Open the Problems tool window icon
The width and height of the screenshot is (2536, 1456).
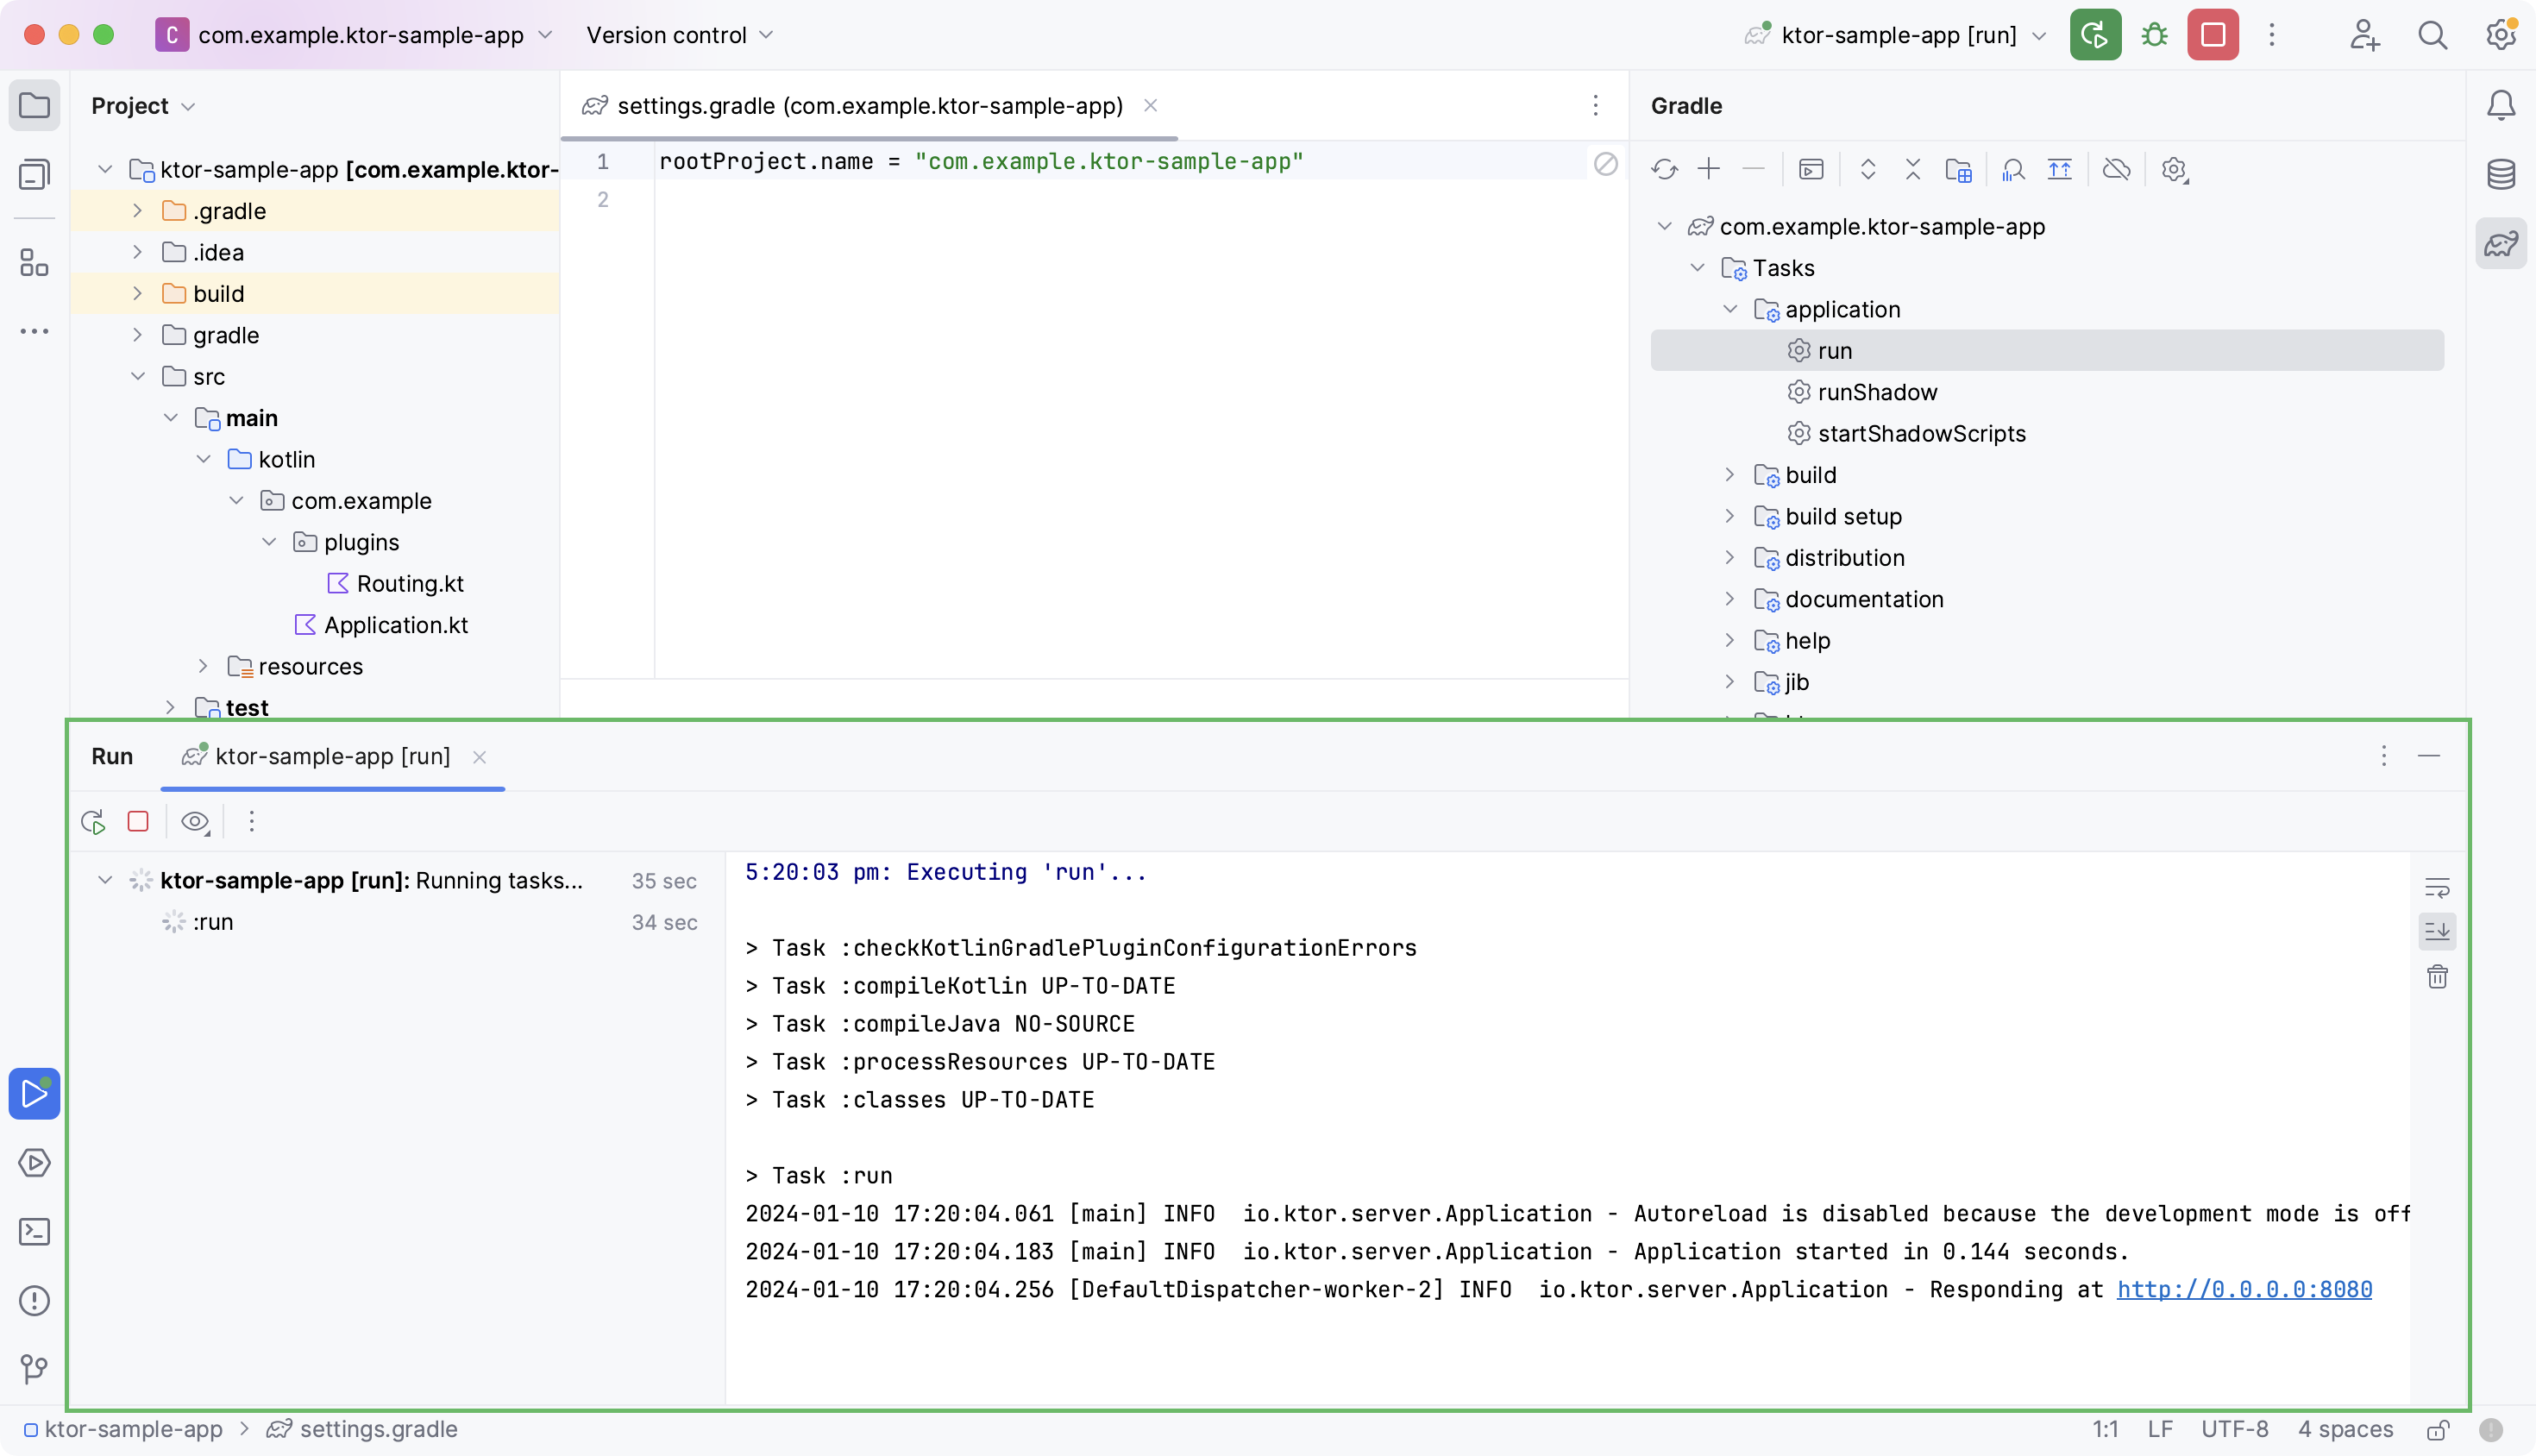[x=34, y=1300]
